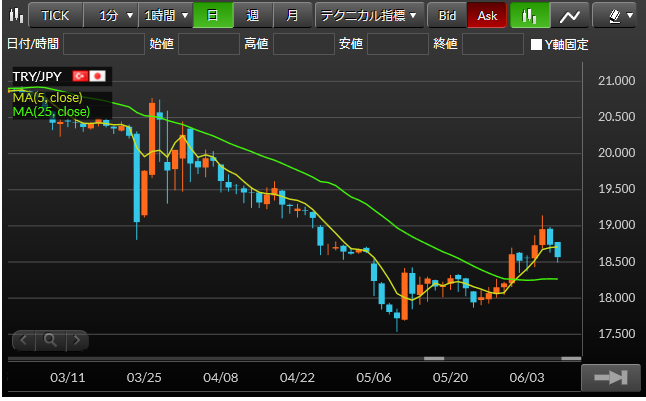Click the 安値 low price field
This screenshot has width=646, height=401.
[398, 44]
